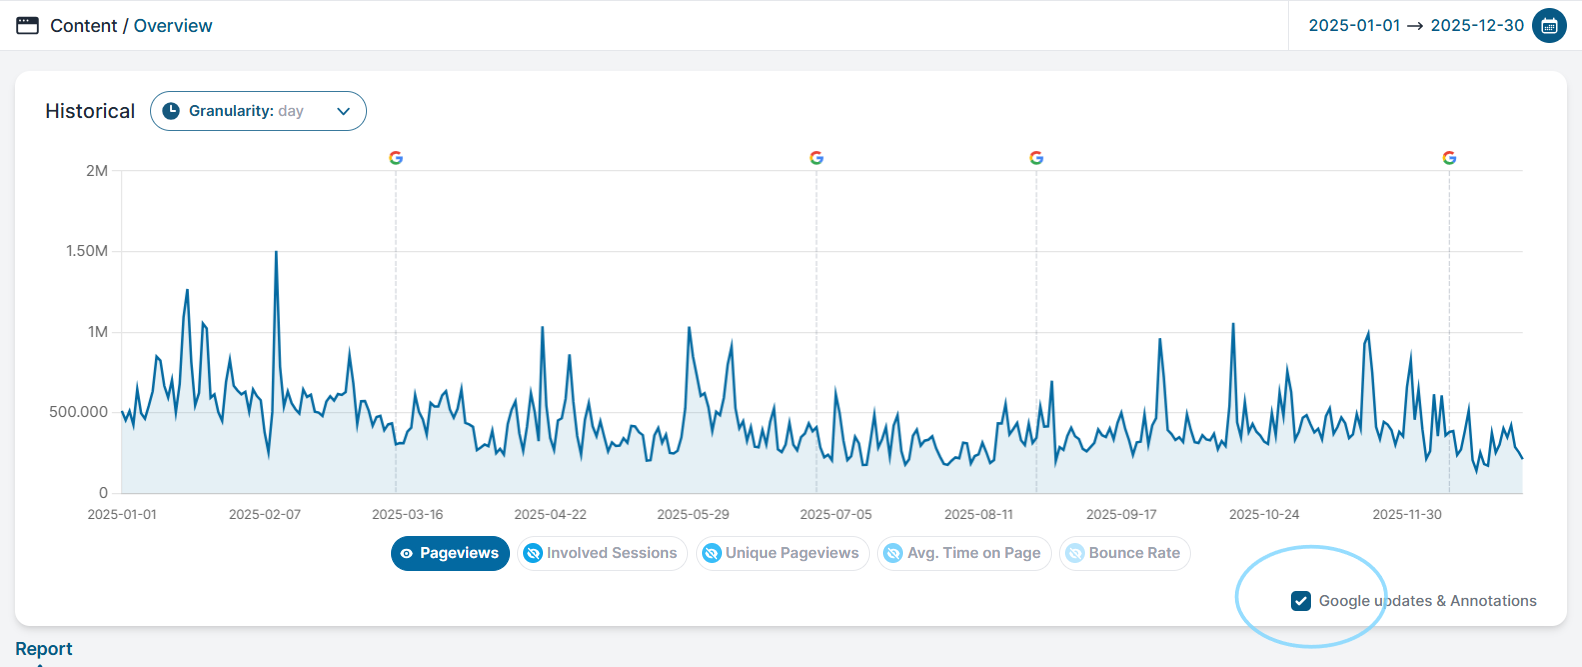The image size is (1582, 667).
Task: Click the 2025-08-11 x-axis label
Action: coord(979,514)
